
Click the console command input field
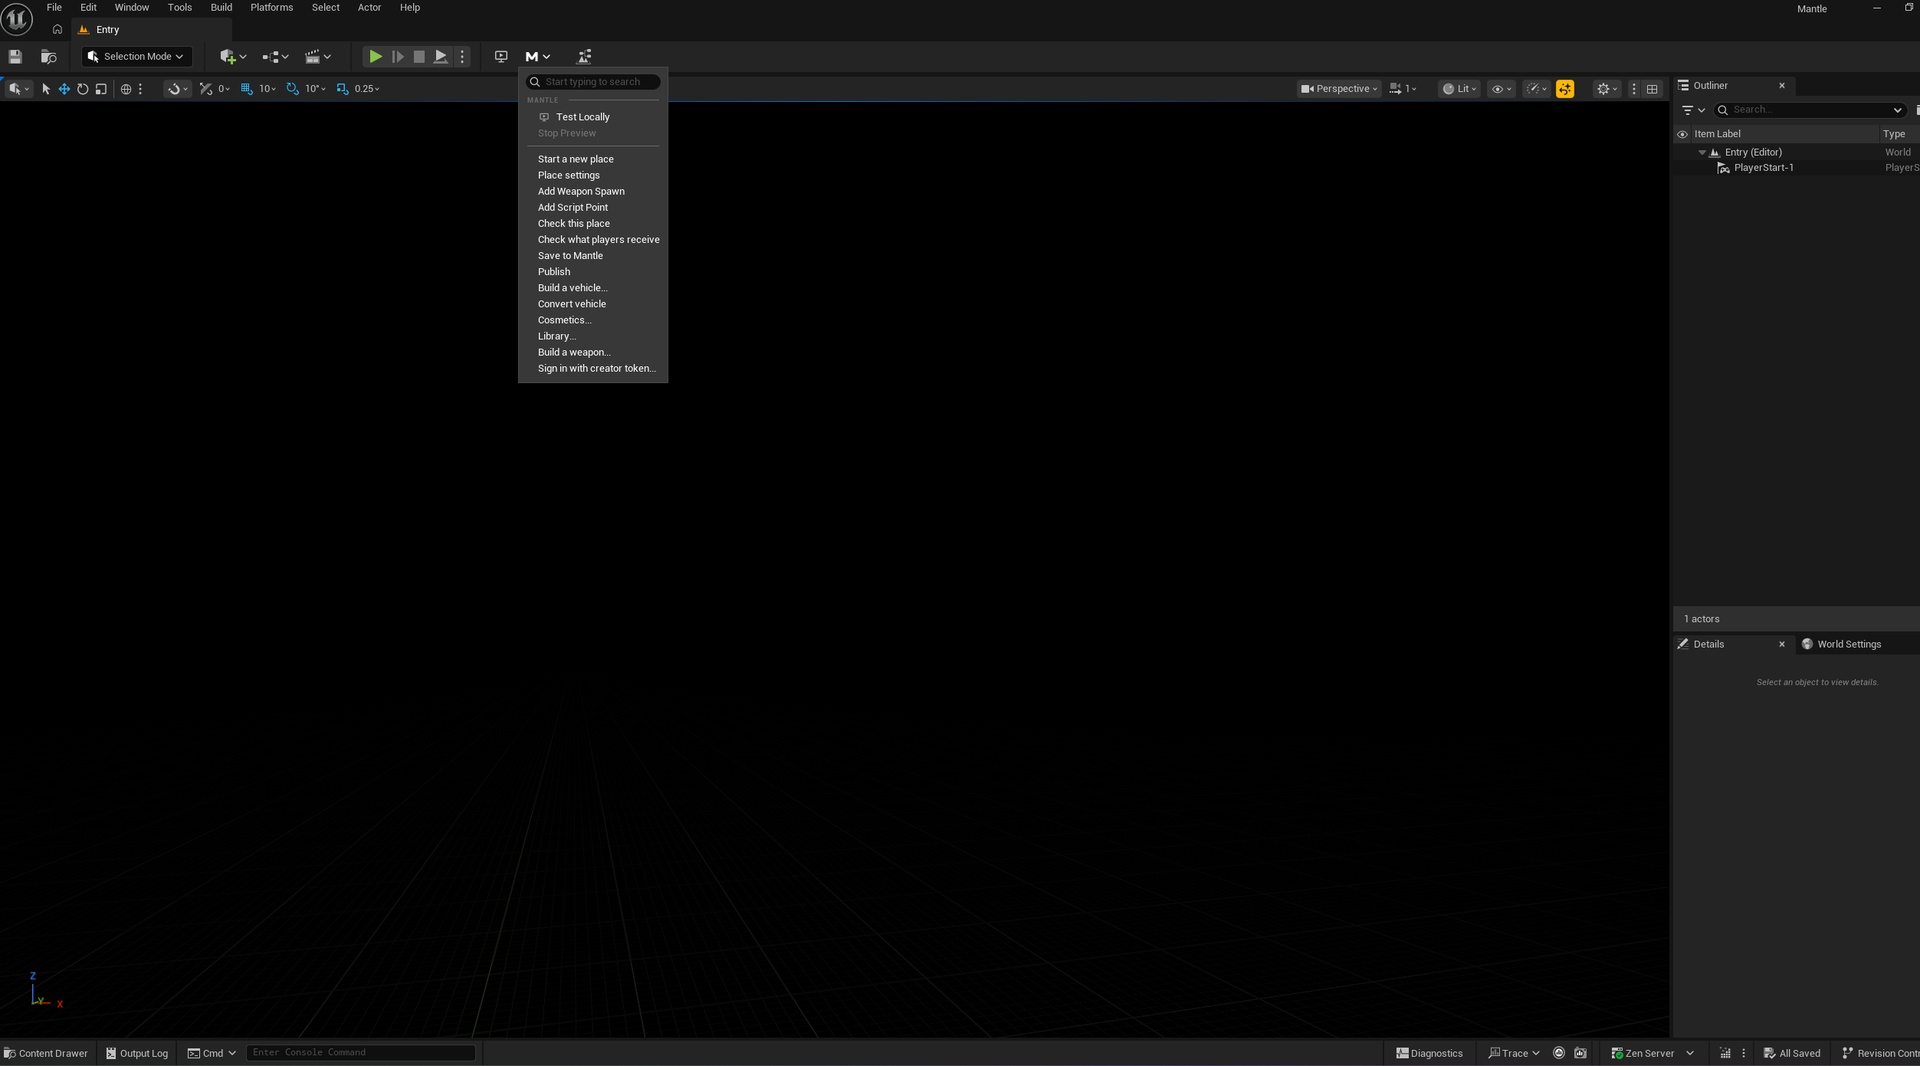pos(360,1053)
